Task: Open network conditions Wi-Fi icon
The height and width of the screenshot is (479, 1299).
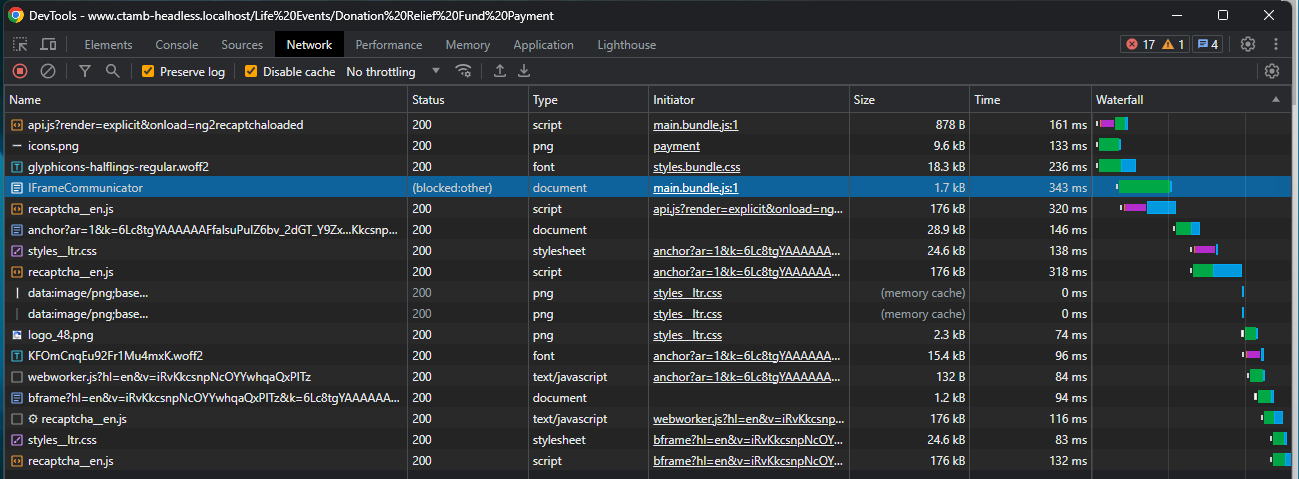Action: 463,71
